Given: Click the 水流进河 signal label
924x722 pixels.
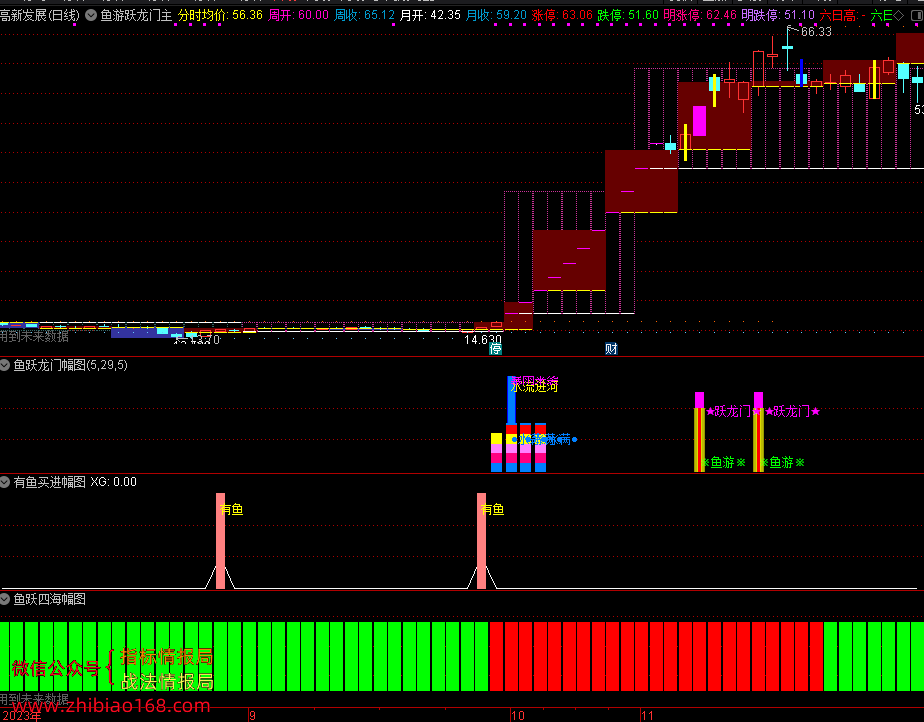Looking at the screenshot, I should [x=534, y=387].
